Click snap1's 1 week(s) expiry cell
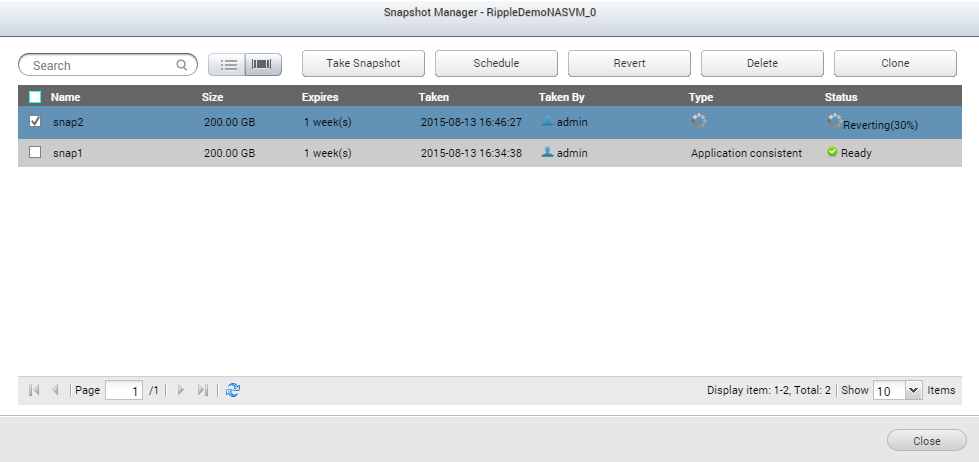The height and width of the screenshot is (462, 979). pos(328,152)
